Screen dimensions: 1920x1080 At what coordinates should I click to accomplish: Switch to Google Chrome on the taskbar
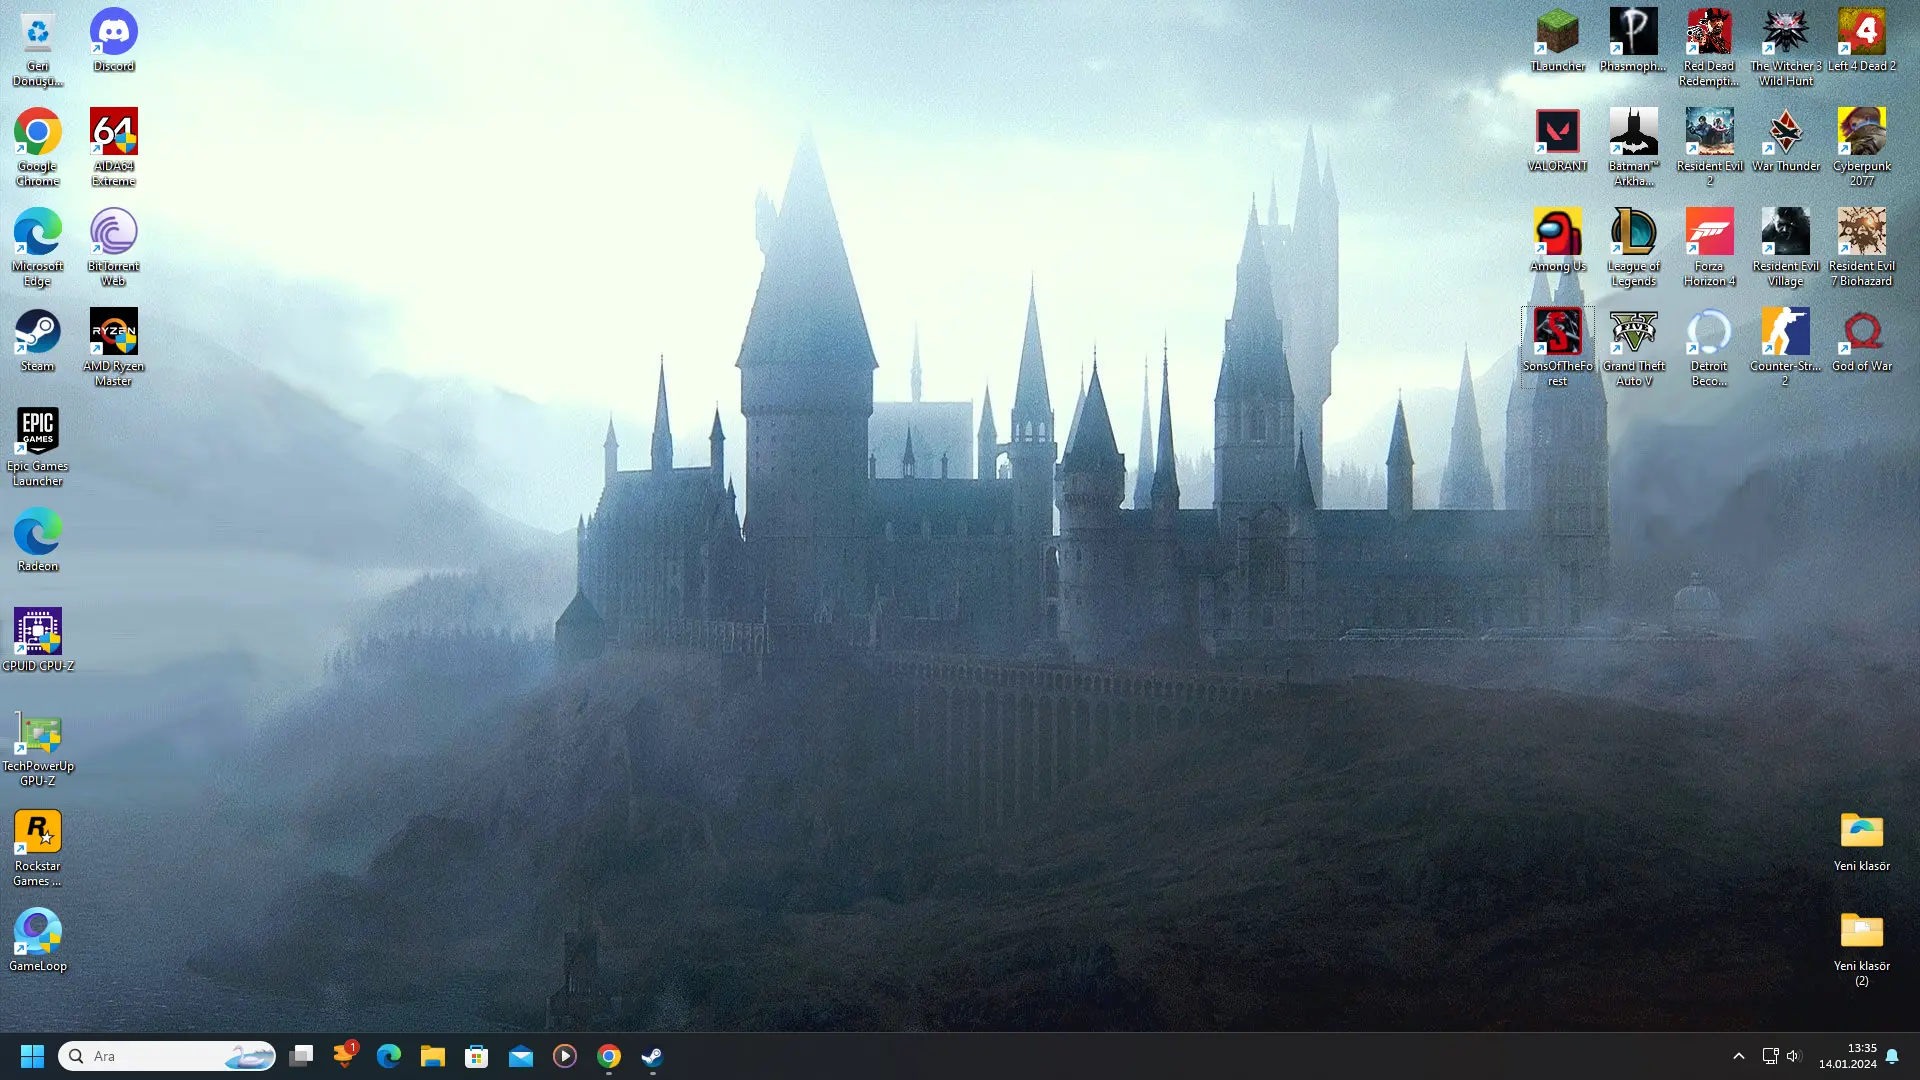[x=609, y=1056]
